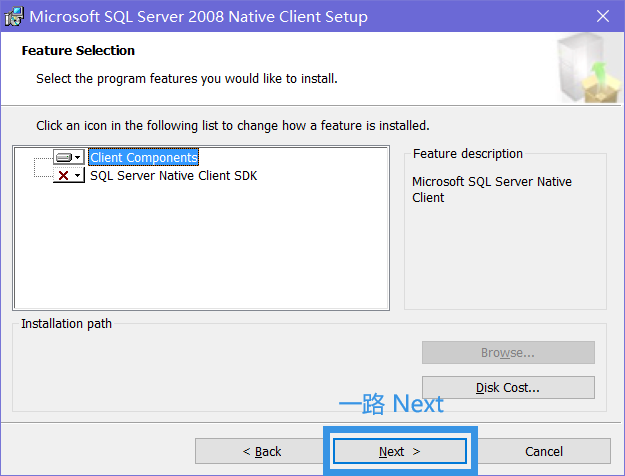The width and height of the screenshot is (625, 476).
Task: Click the 'Installation path' group label
Action: [x=66, y=324]
